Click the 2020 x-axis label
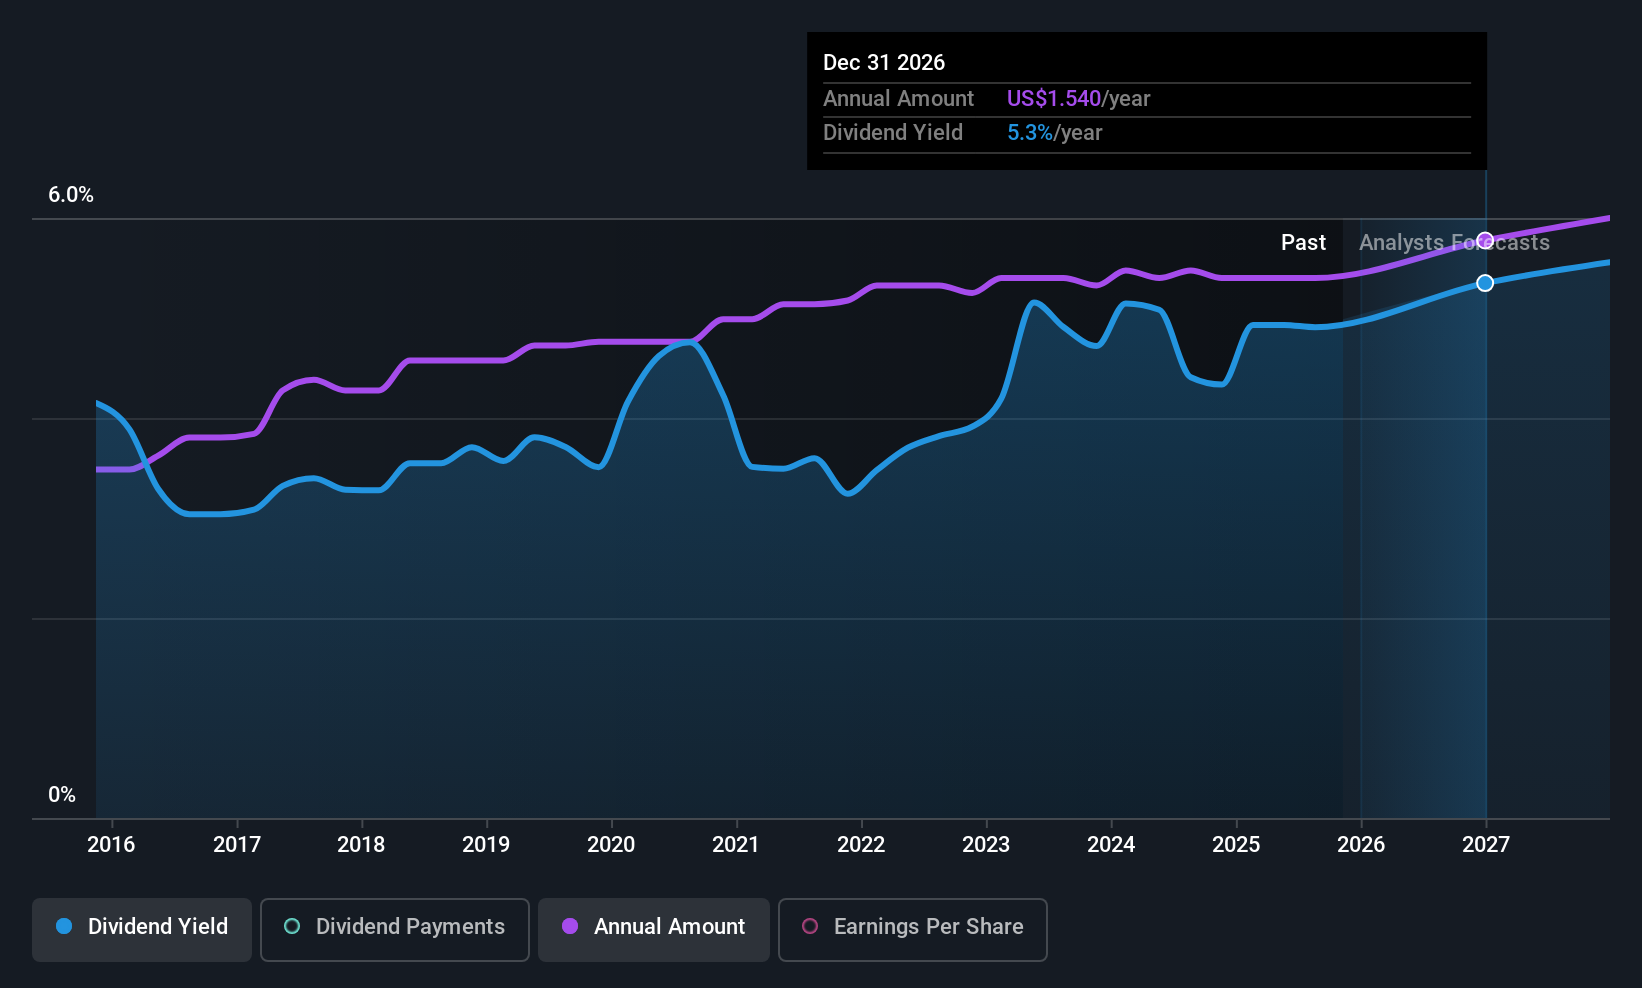The width and height of the screenshot is (1642, 988). pyautogui.click(x=611, y=844)
